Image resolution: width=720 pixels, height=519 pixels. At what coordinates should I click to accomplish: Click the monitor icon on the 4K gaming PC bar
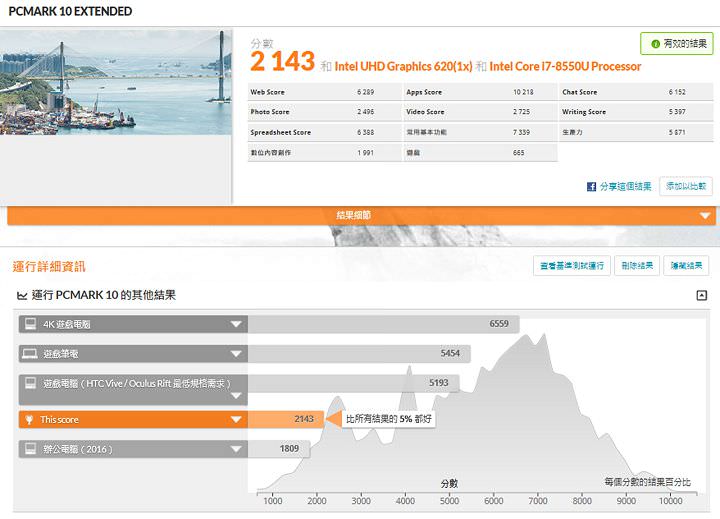pyautogui.click(x=30, y=324)
